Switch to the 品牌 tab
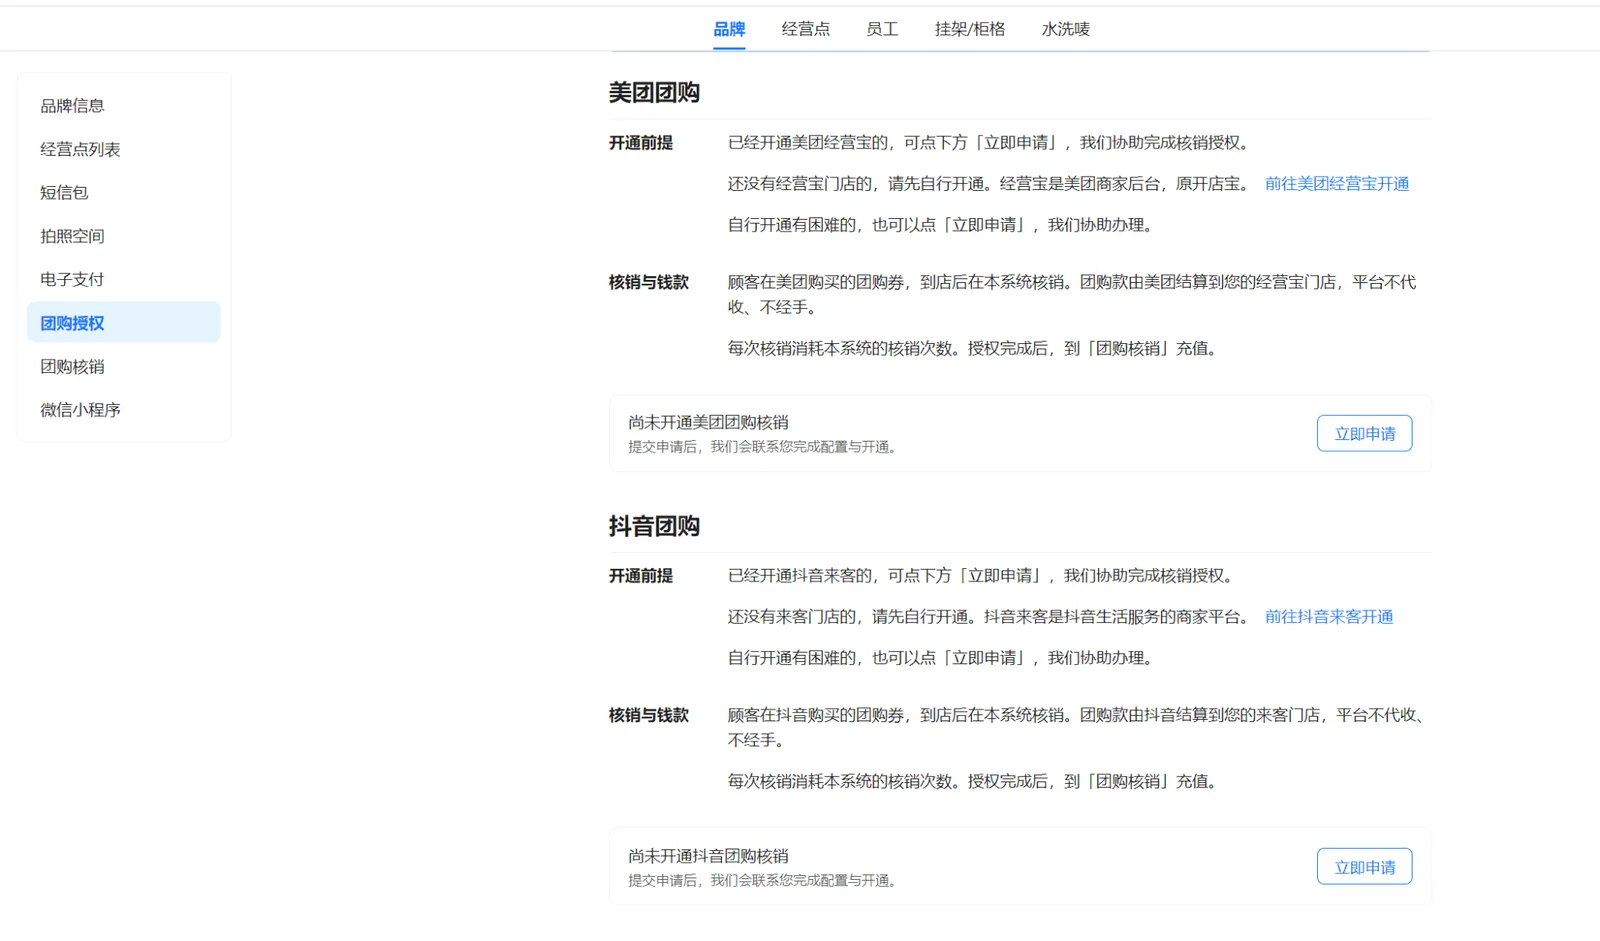This screenshot has height=941, width=1600. [x=729, y=29]
